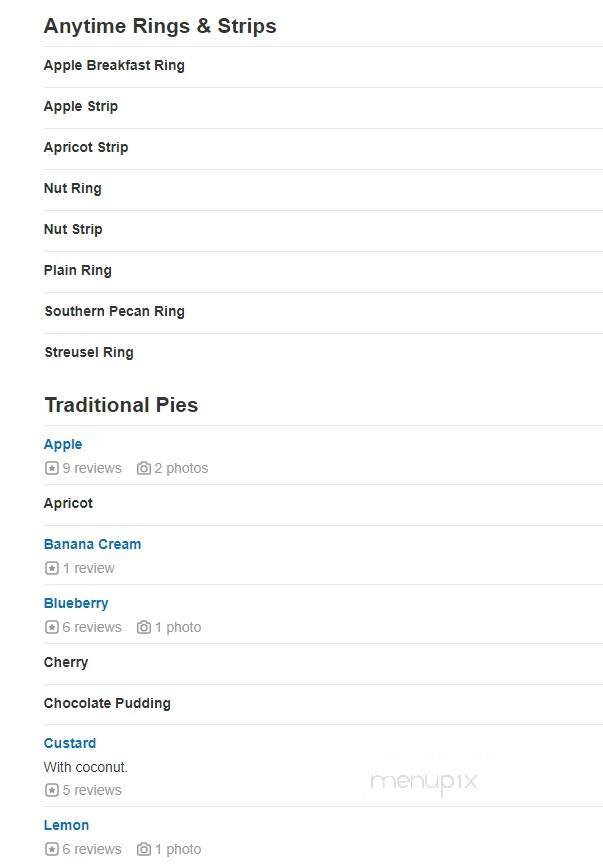Click the menupix watermark text

[x=424, y=783]
